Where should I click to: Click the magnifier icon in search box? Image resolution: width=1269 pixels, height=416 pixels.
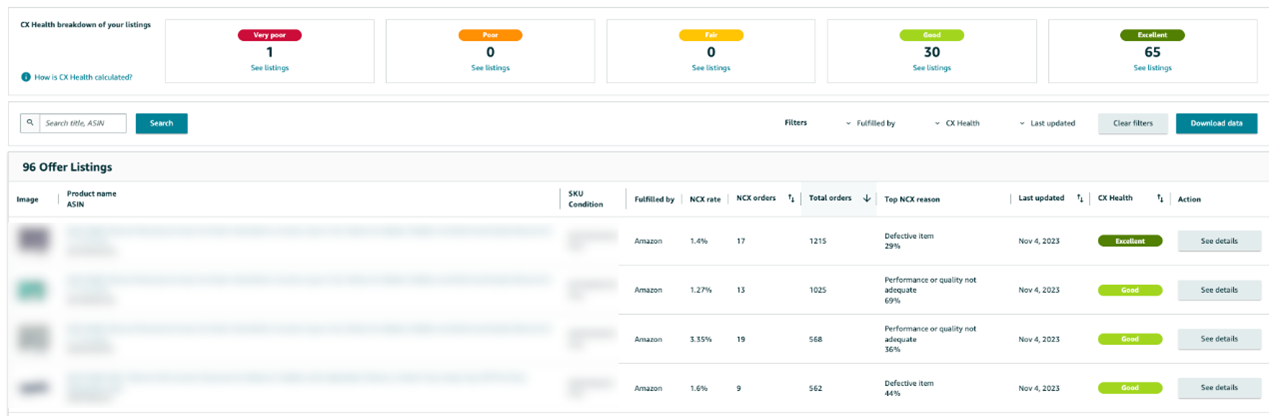30,123
